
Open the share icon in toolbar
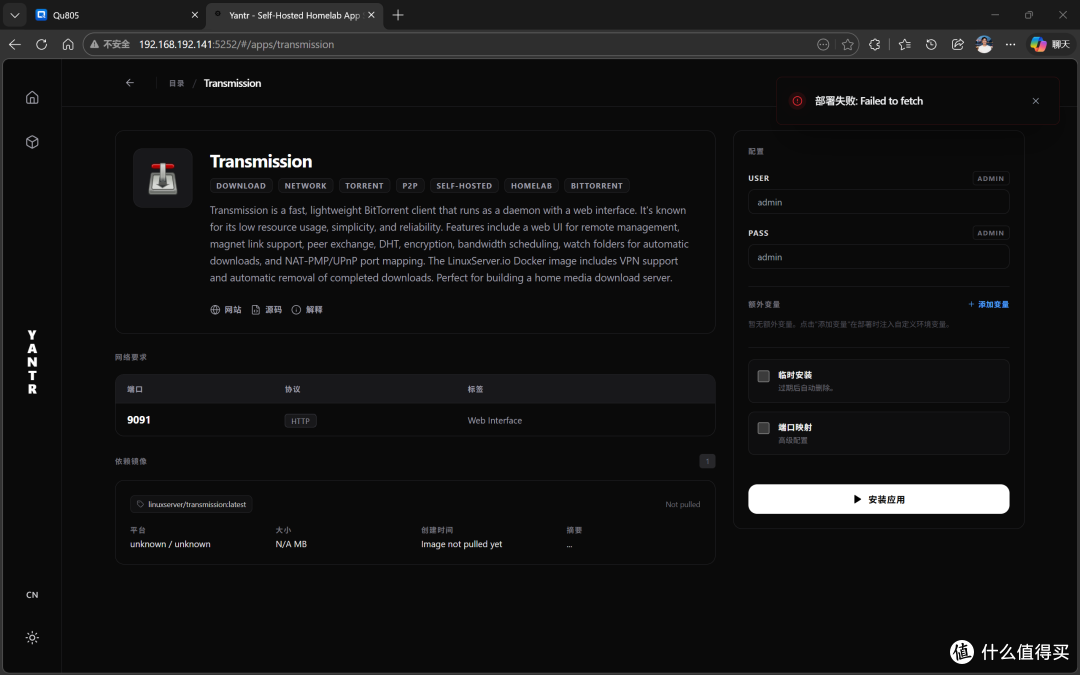957,44
